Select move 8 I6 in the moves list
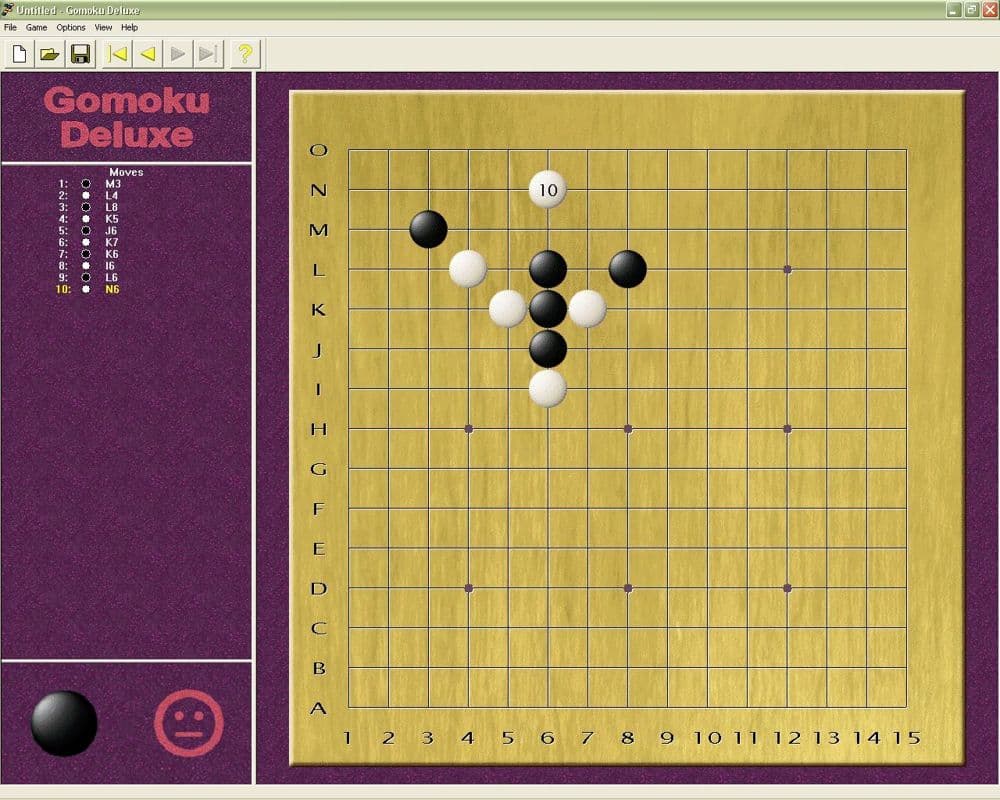The height and width of the screenshot is (800, 1000). pos(89,265)
